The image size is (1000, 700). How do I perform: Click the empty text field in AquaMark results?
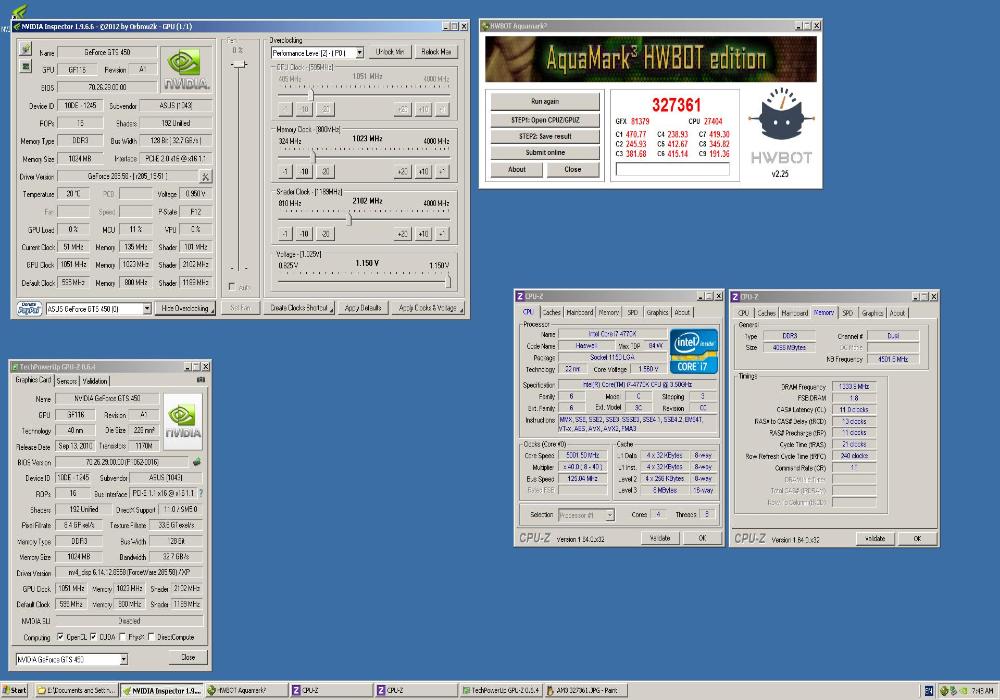coord(672,170)
